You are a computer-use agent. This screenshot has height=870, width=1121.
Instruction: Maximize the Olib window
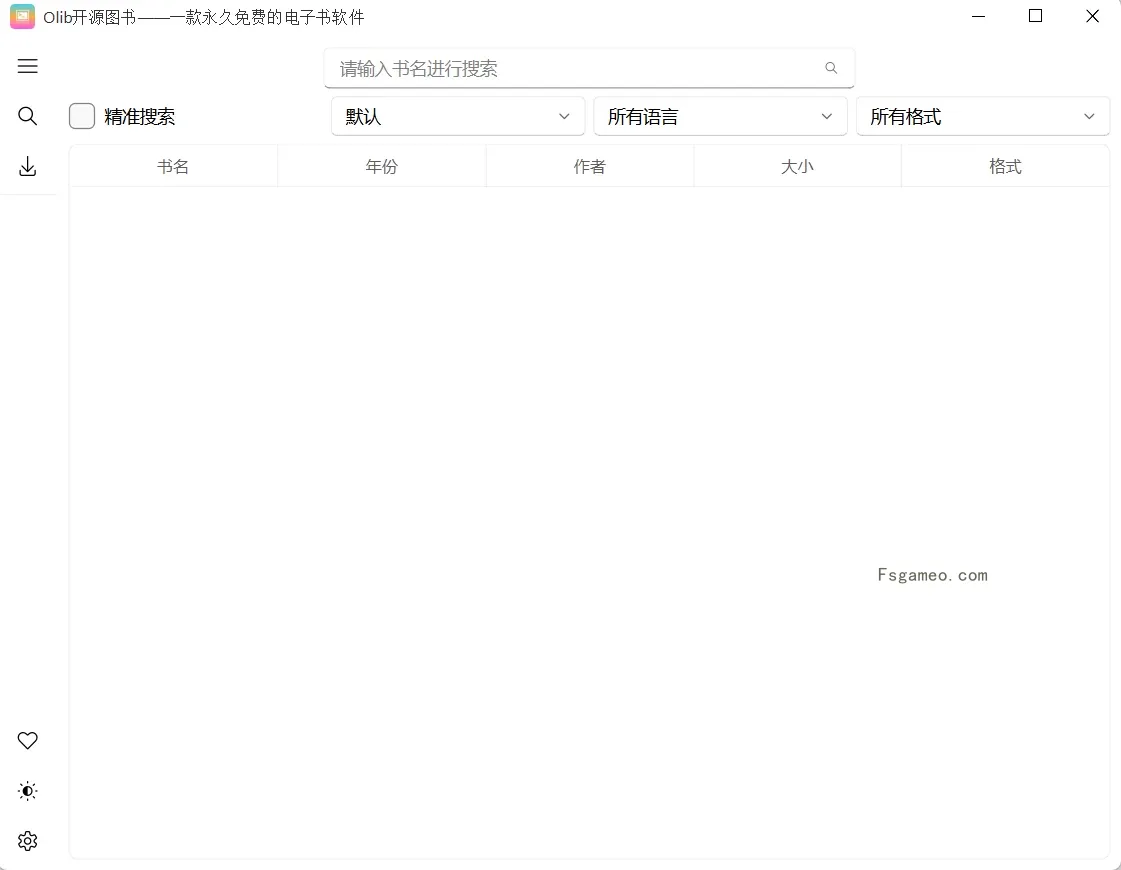pyautogui.click(x=1035, y=16)
